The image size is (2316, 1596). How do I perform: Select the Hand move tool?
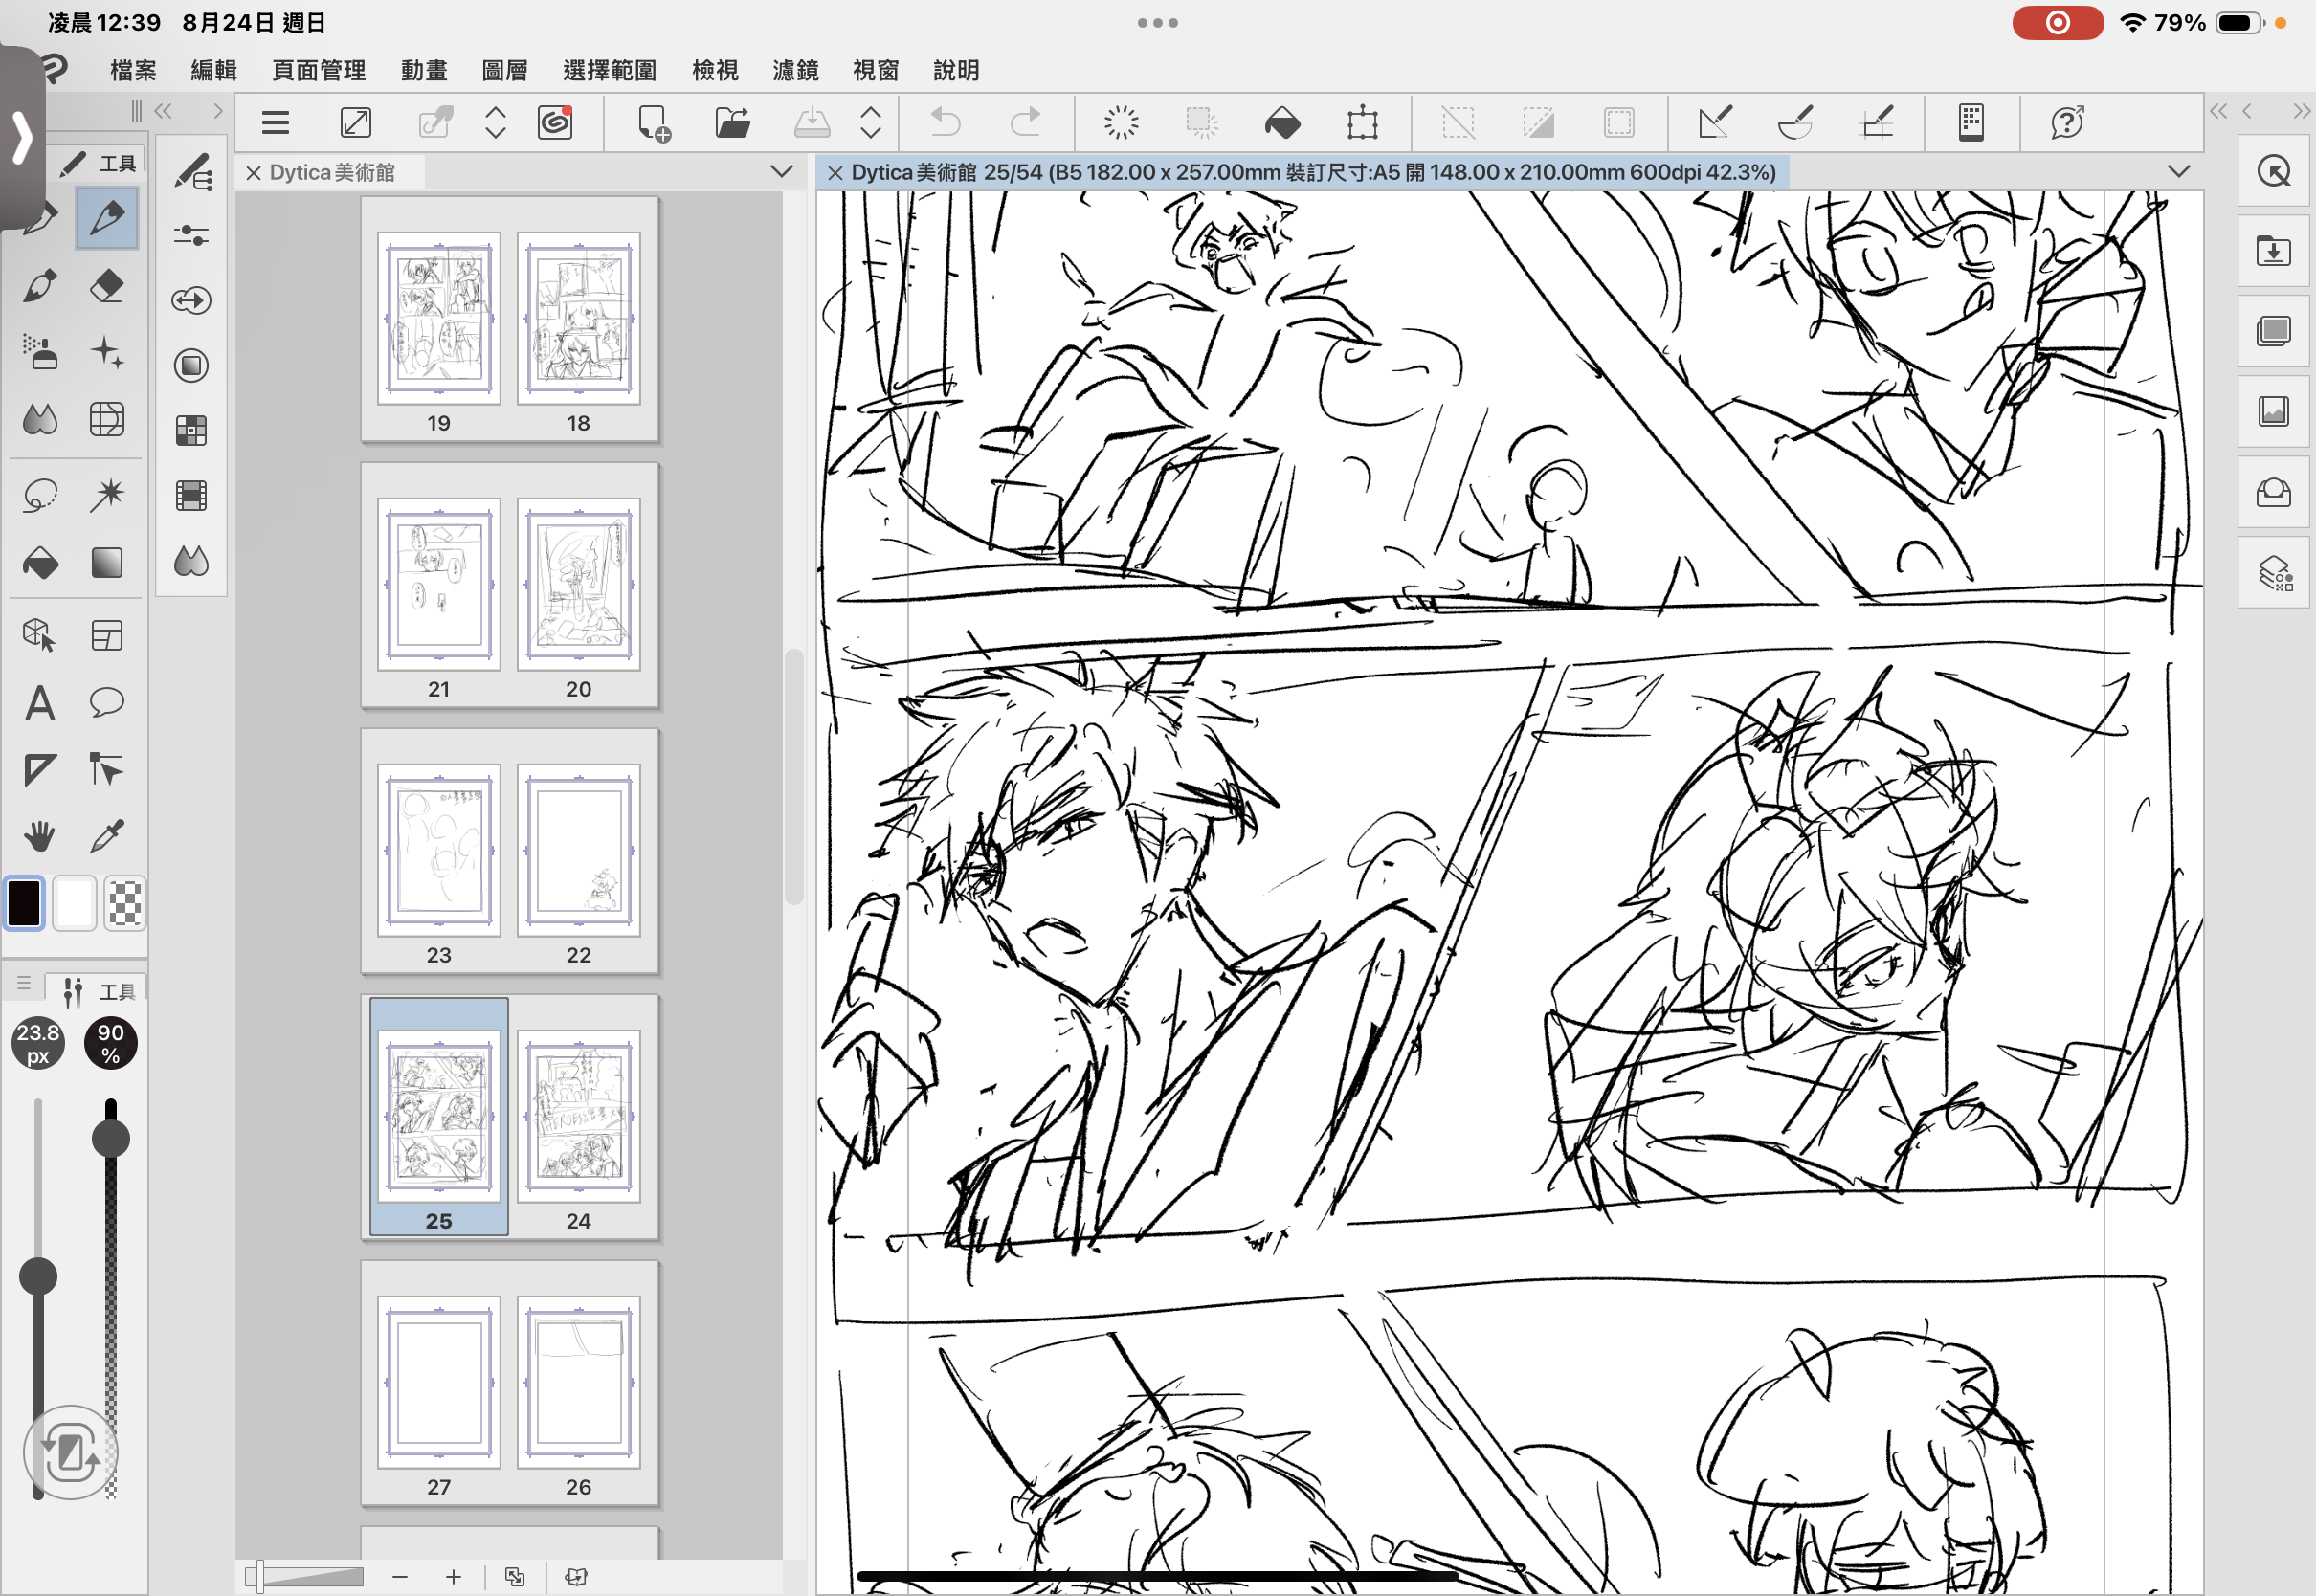40,836
